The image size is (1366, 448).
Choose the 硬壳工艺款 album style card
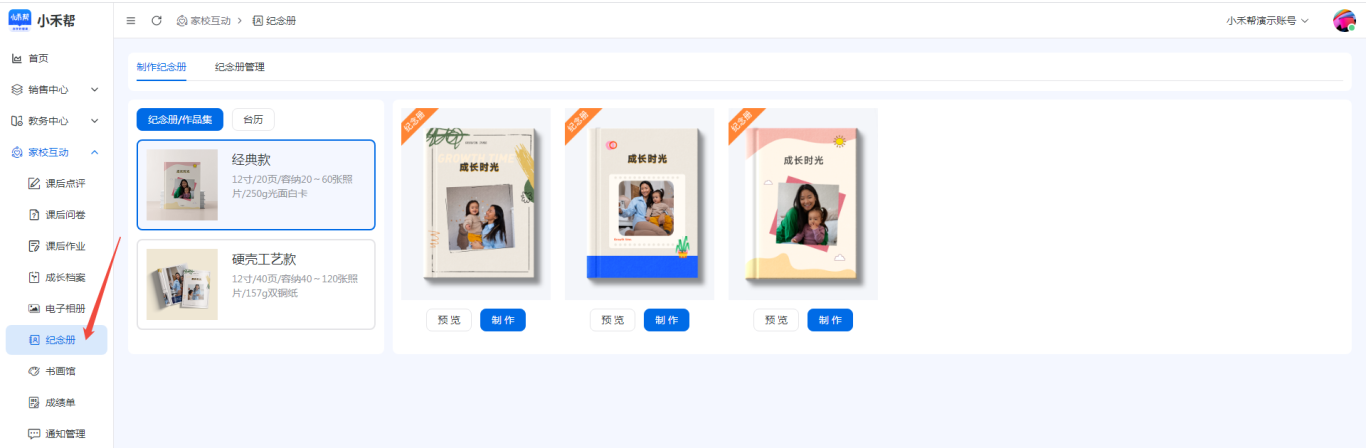click(x=256, y=284)
